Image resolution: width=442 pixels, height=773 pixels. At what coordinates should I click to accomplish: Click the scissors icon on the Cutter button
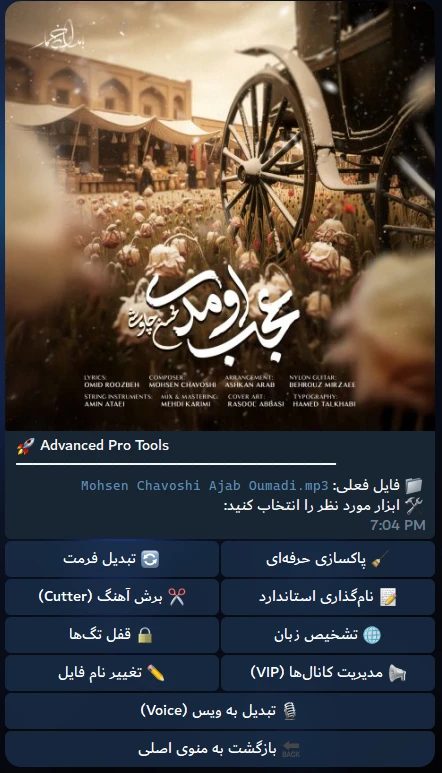[x=176, y=597]
